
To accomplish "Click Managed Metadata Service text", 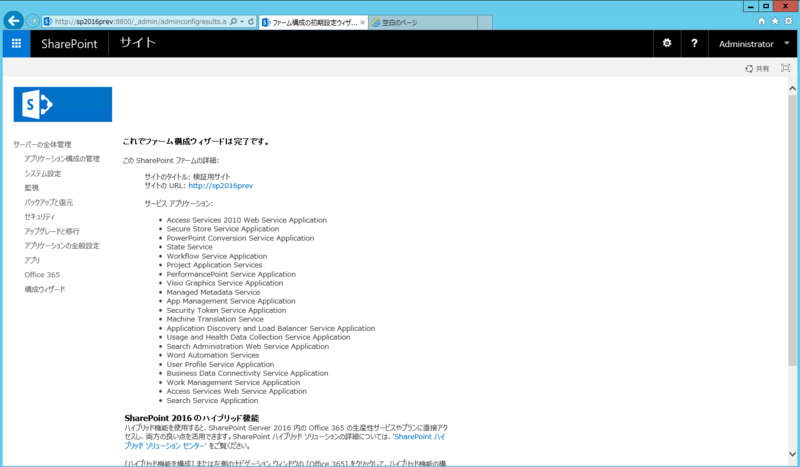I will click(213, 292).
